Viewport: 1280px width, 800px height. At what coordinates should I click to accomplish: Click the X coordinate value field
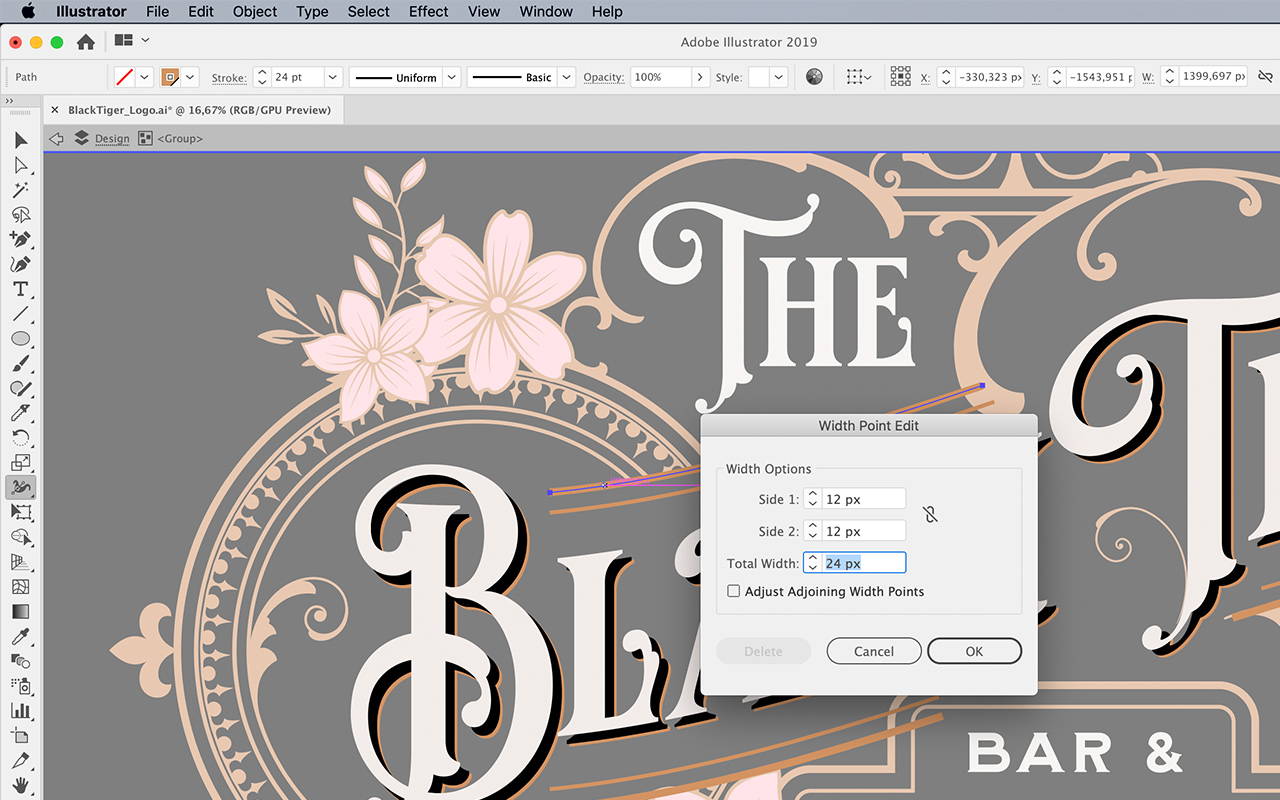[x=990, y=77]
